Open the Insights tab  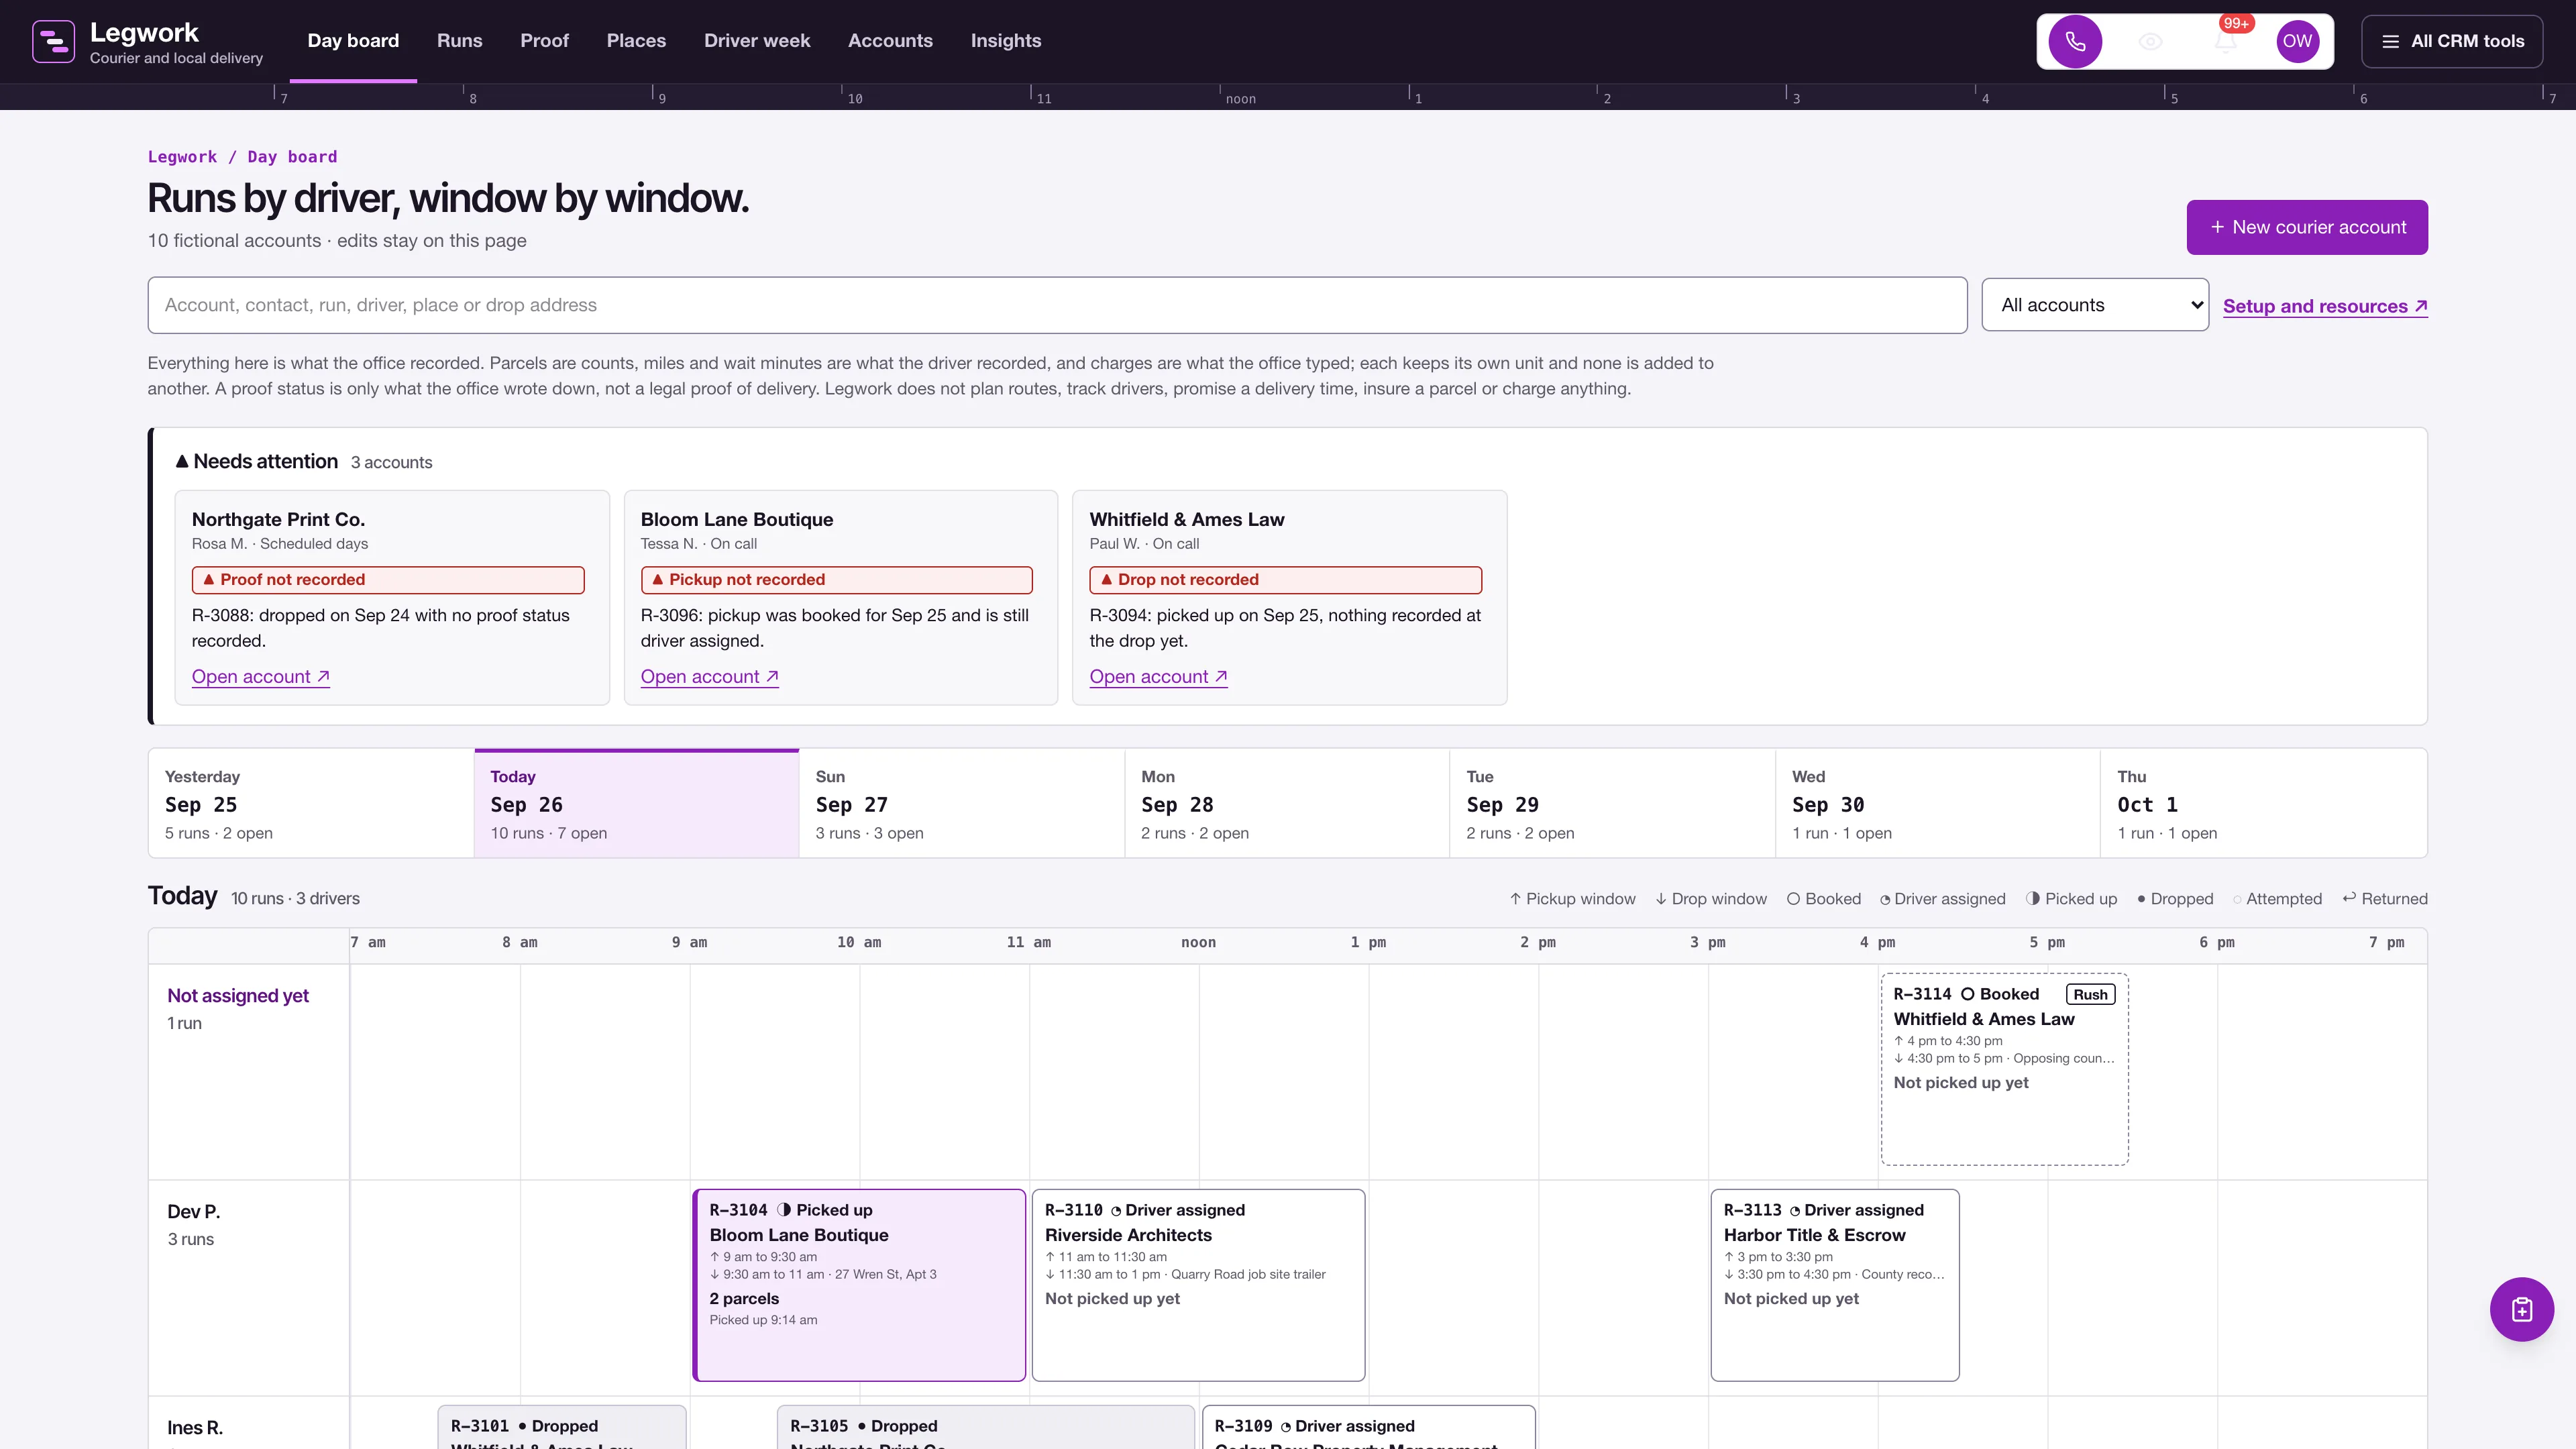[1006, 41]
